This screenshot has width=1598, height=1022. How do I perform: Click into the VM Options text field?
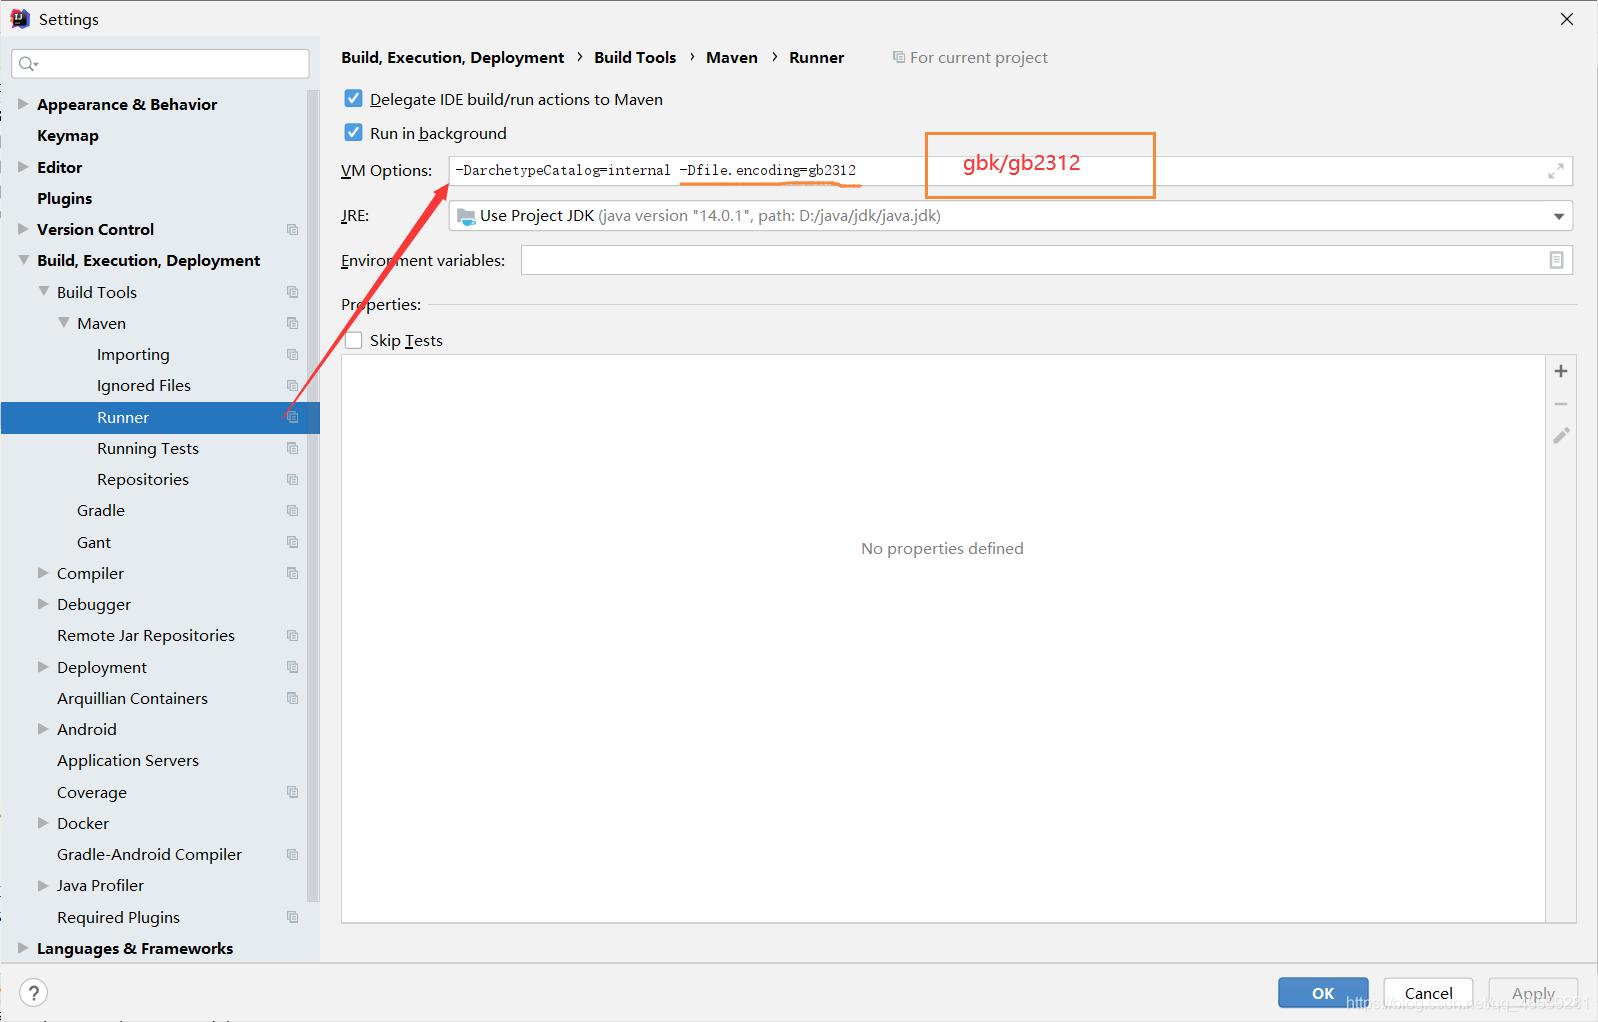point(1010,171)
